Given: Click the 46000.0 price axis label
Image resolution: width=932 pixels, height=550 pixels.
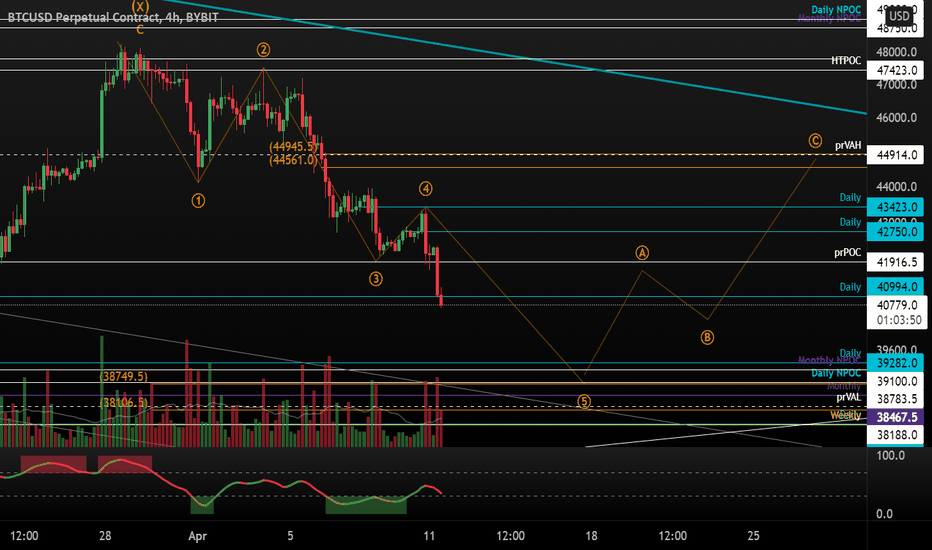Looking at the screenshot, I should (896, 118).
